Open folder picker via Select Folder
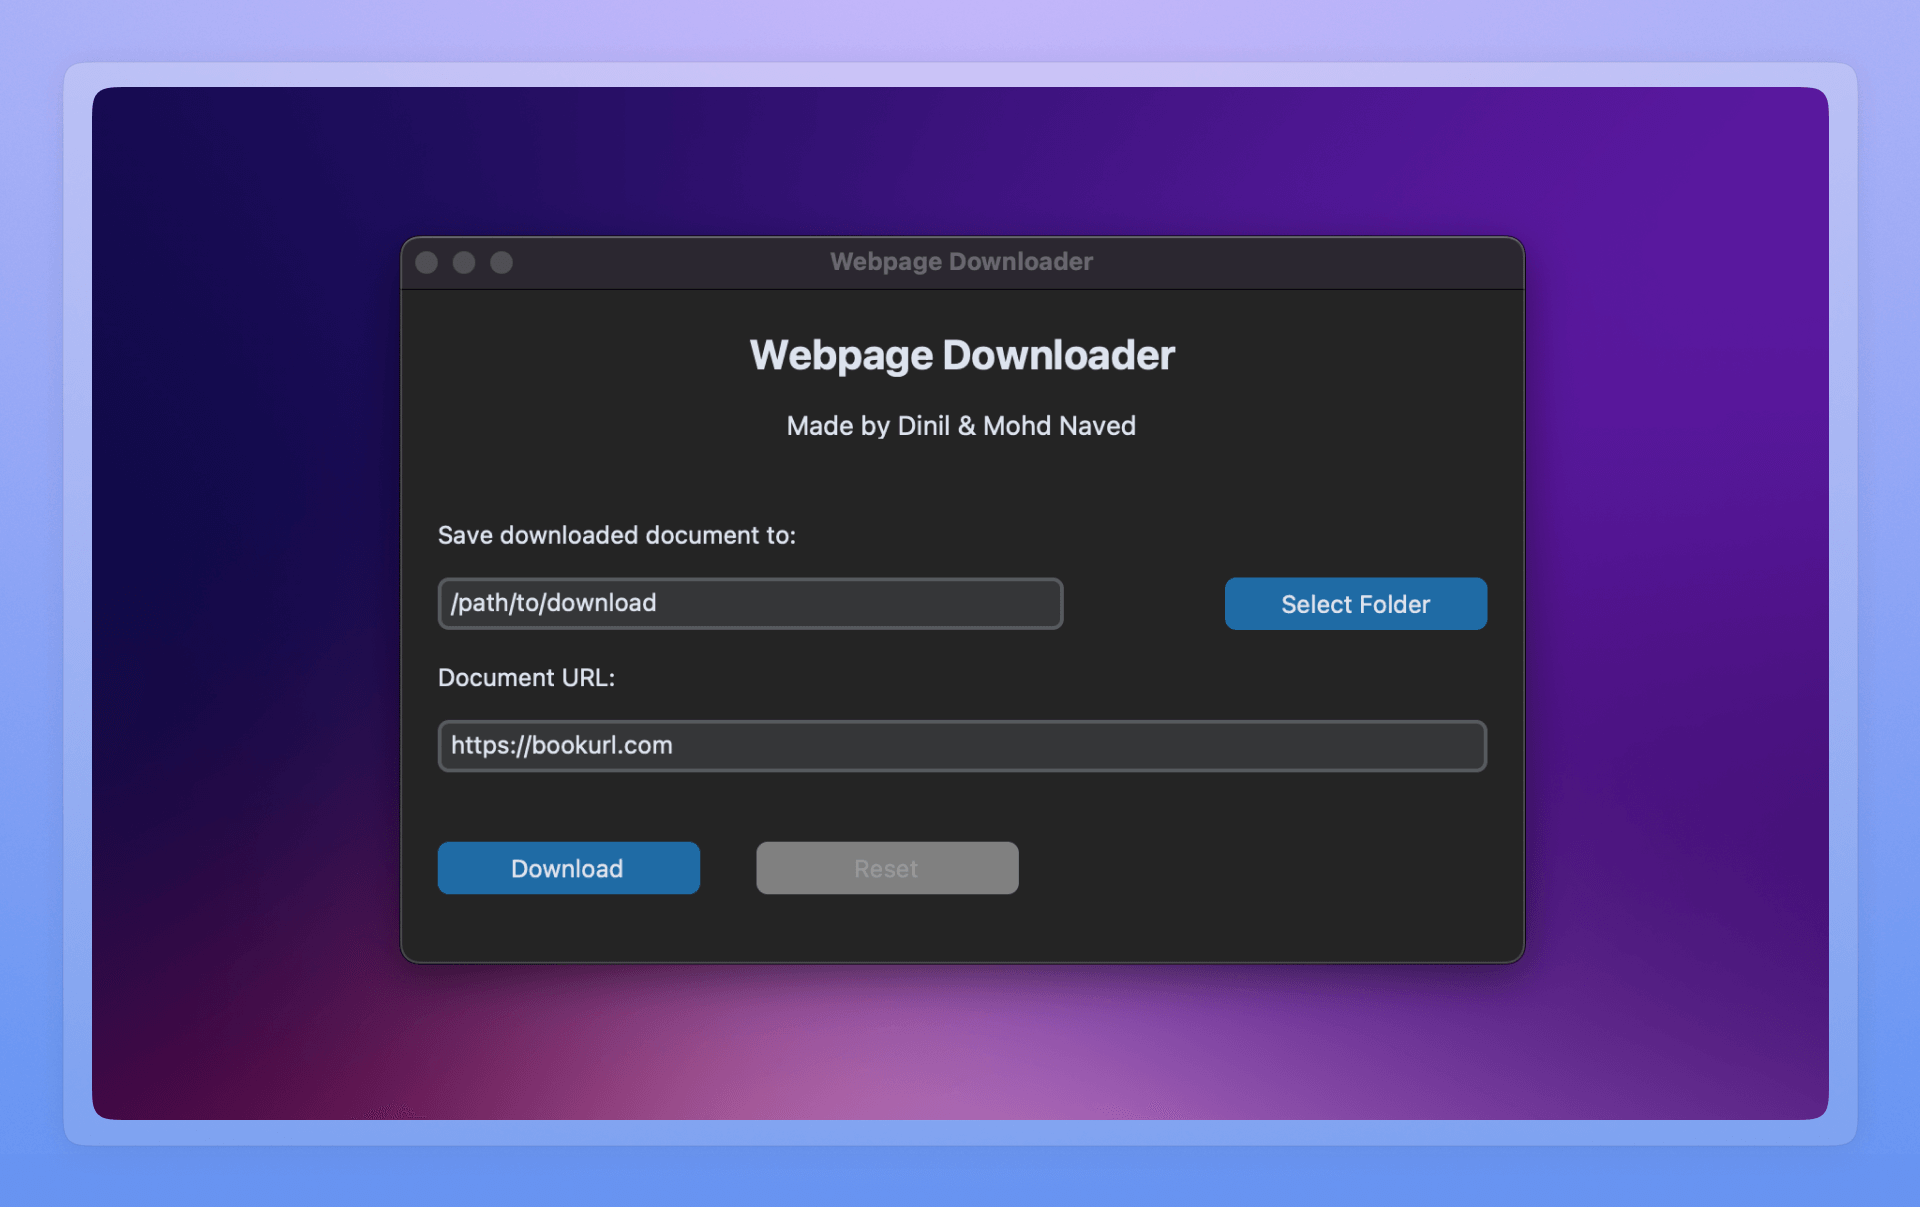This screenshot has width=1920, height=1207. coord(1355,604)
